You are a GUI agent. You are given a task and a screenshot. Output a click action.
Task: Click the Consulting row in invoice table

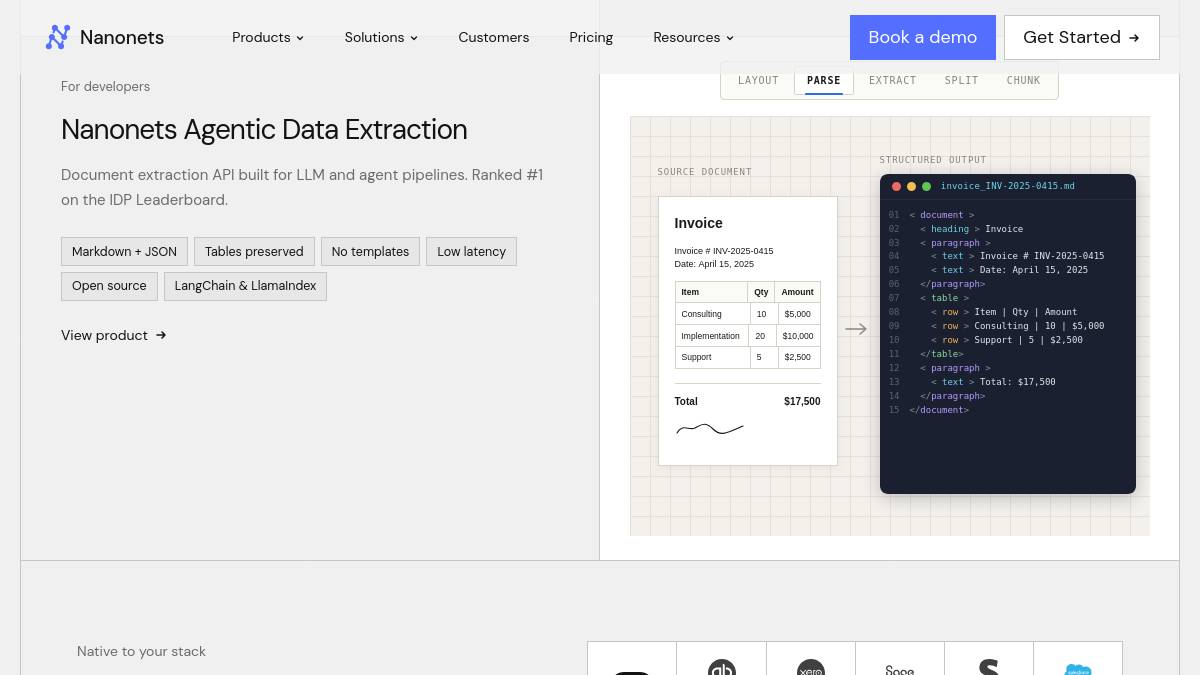[748, 314]
